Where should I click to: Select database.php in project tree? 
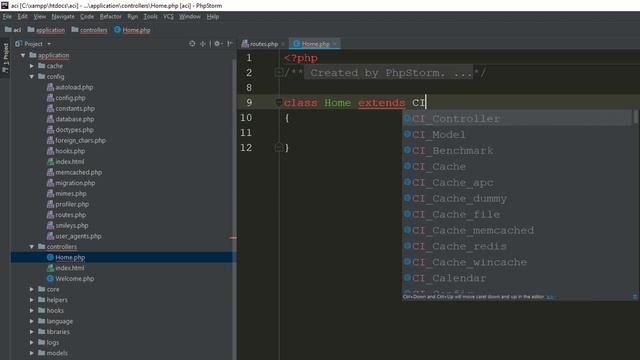[70, 119]
